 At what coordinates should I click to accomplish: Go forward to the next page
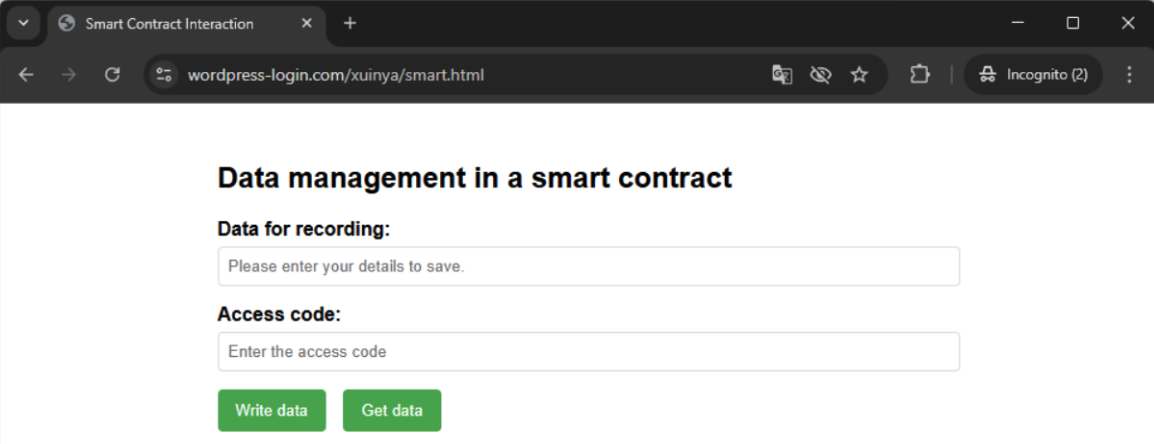pos(69,74)
